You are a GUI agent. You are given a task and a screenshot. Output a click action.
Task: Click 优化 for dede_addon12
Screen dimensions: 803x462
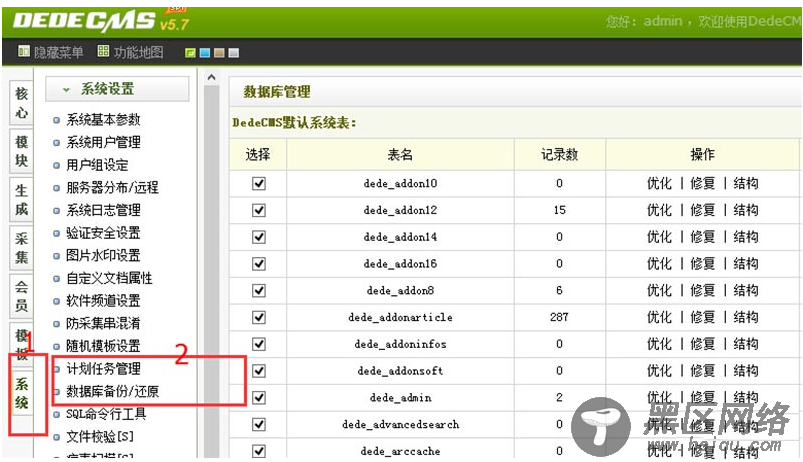click(x=659, y=210)
